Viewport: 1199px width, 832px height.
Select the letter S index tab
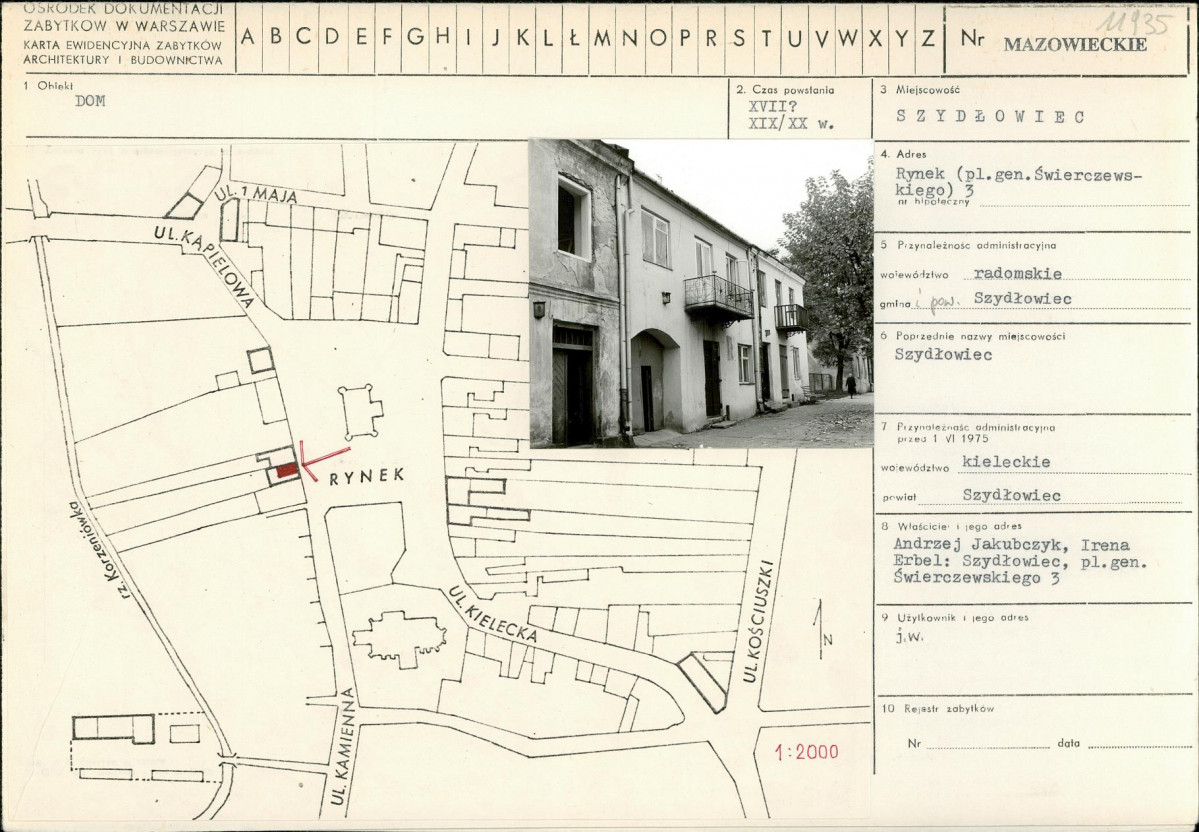click(x=738, y=38)
